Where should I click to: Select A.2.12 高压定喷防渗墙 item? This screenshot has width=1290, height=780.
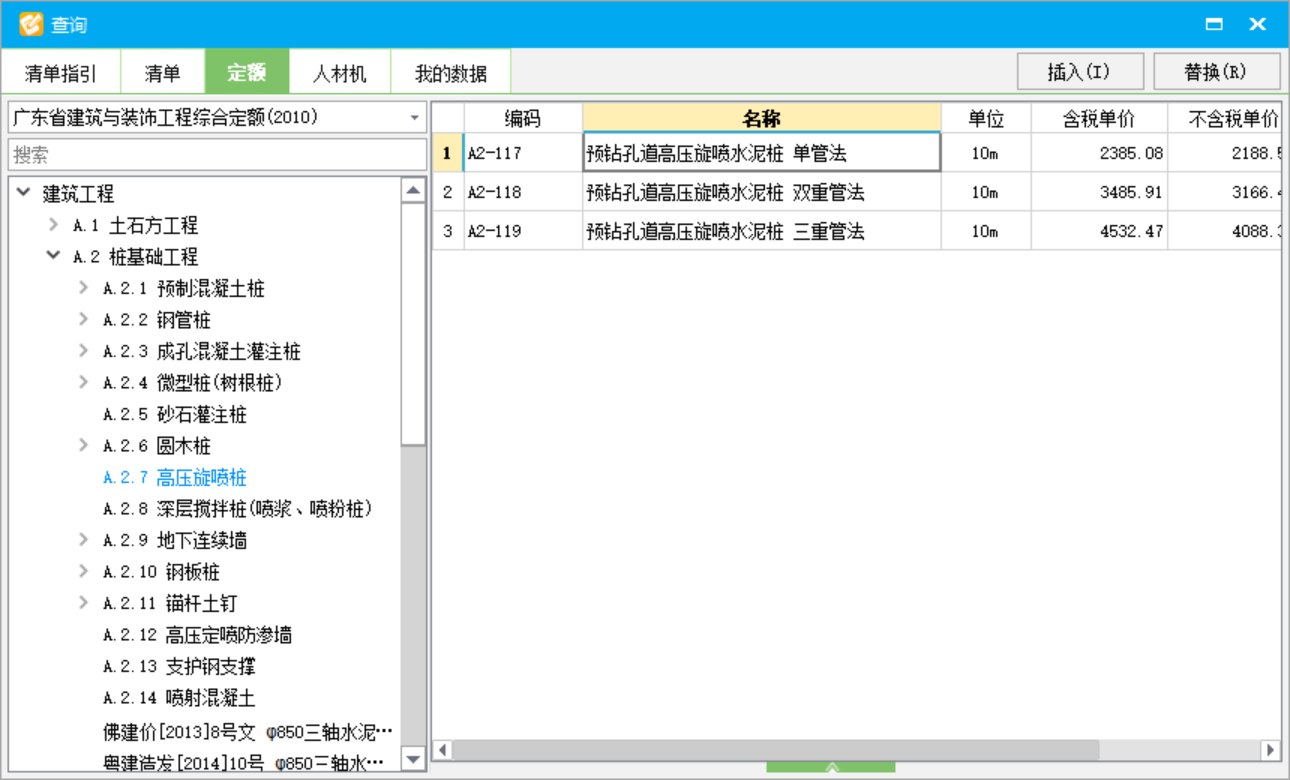point(198,635)
